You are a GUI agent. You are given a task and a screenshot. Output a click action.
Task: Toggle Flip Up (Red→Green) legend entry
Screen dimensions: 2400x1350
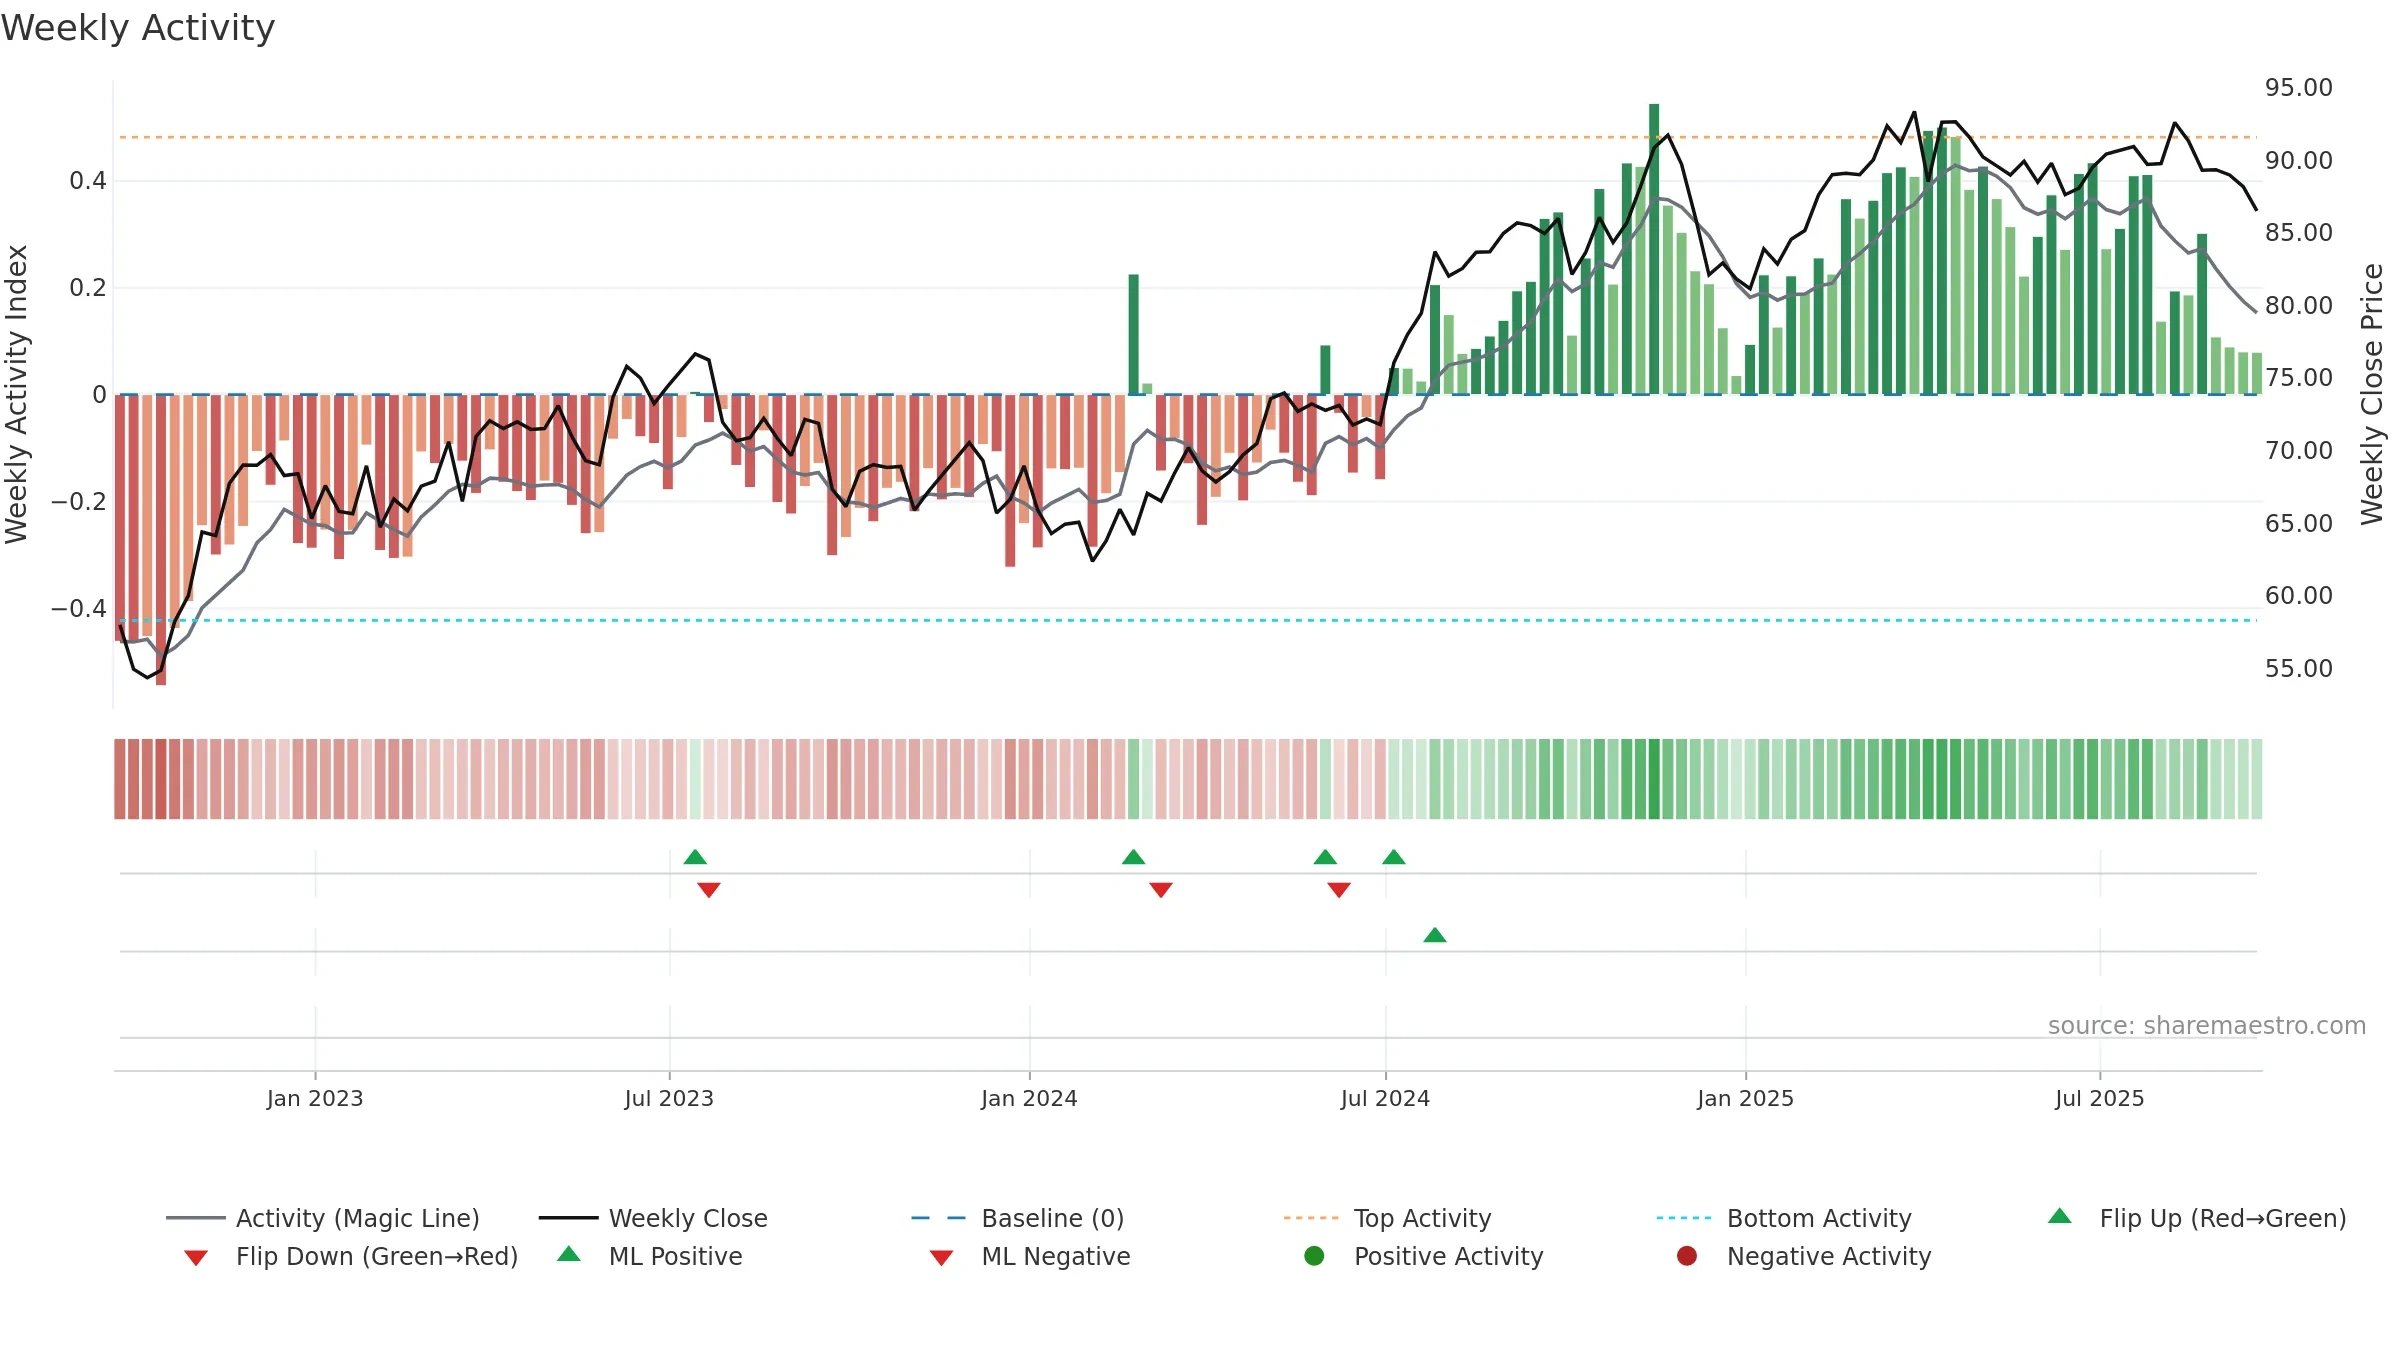(2197, 1218)
